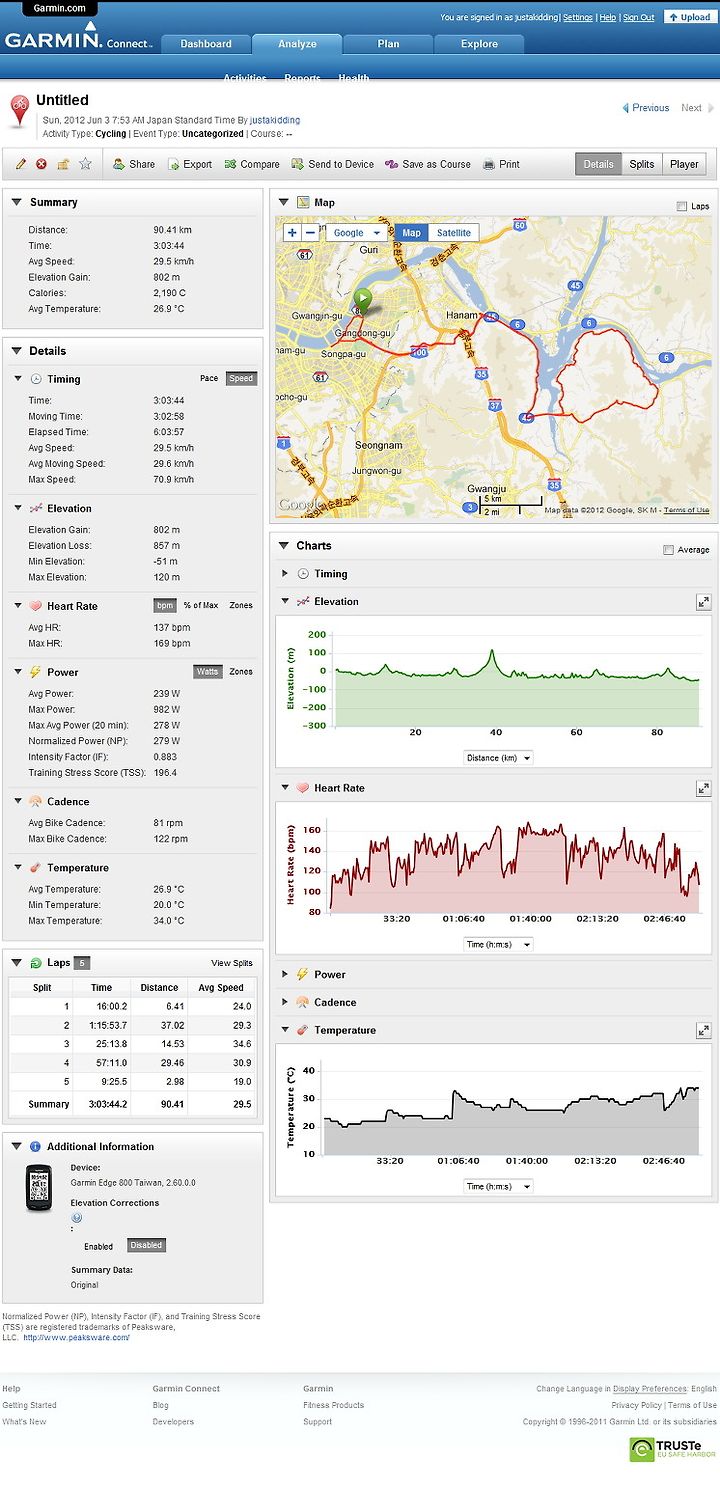Expand the Cadence chart section
Viewport: 720px width, 1487px height.
click(x=285, y=1003)
